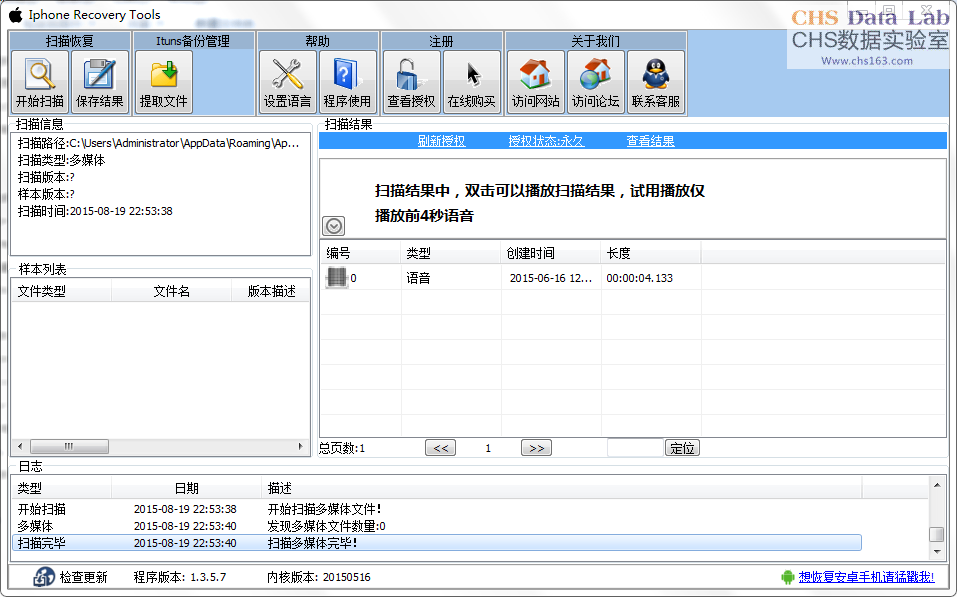Select the 注册 ribbon group
The width and height of the screenshot is (957, 597).
tap(441, 41)
